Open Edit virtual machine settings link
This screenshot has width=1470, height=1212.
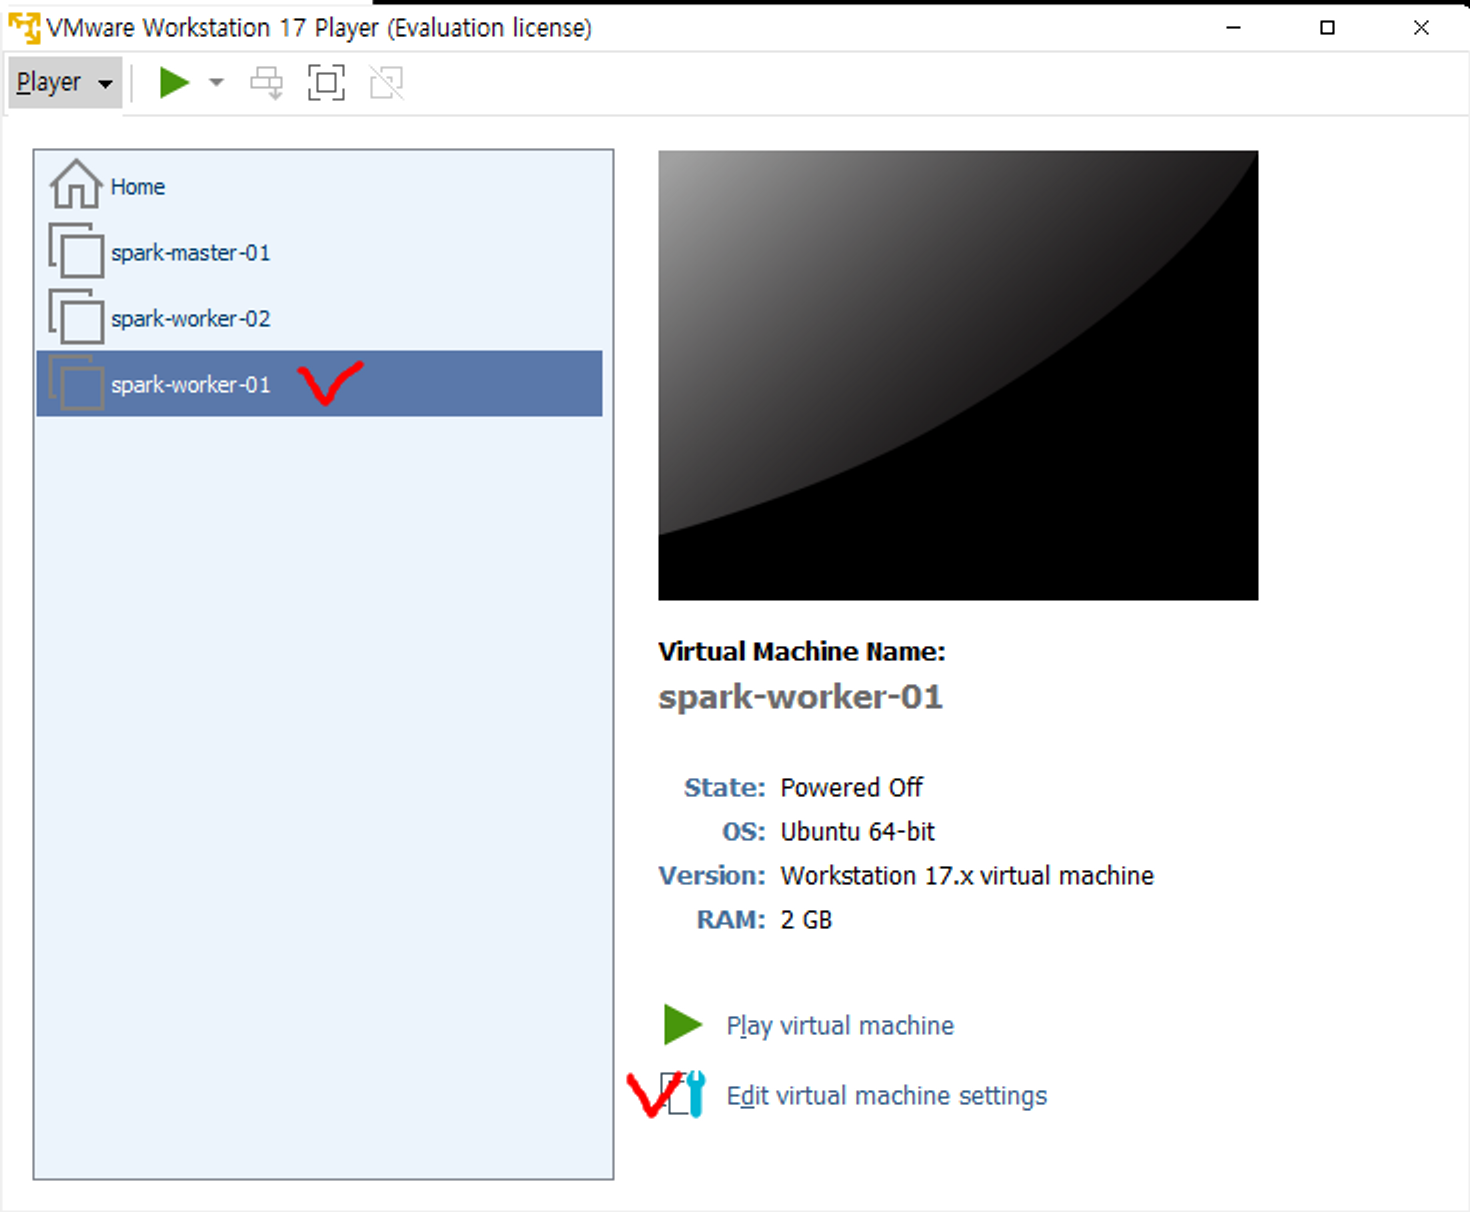tap(887, 1096)
